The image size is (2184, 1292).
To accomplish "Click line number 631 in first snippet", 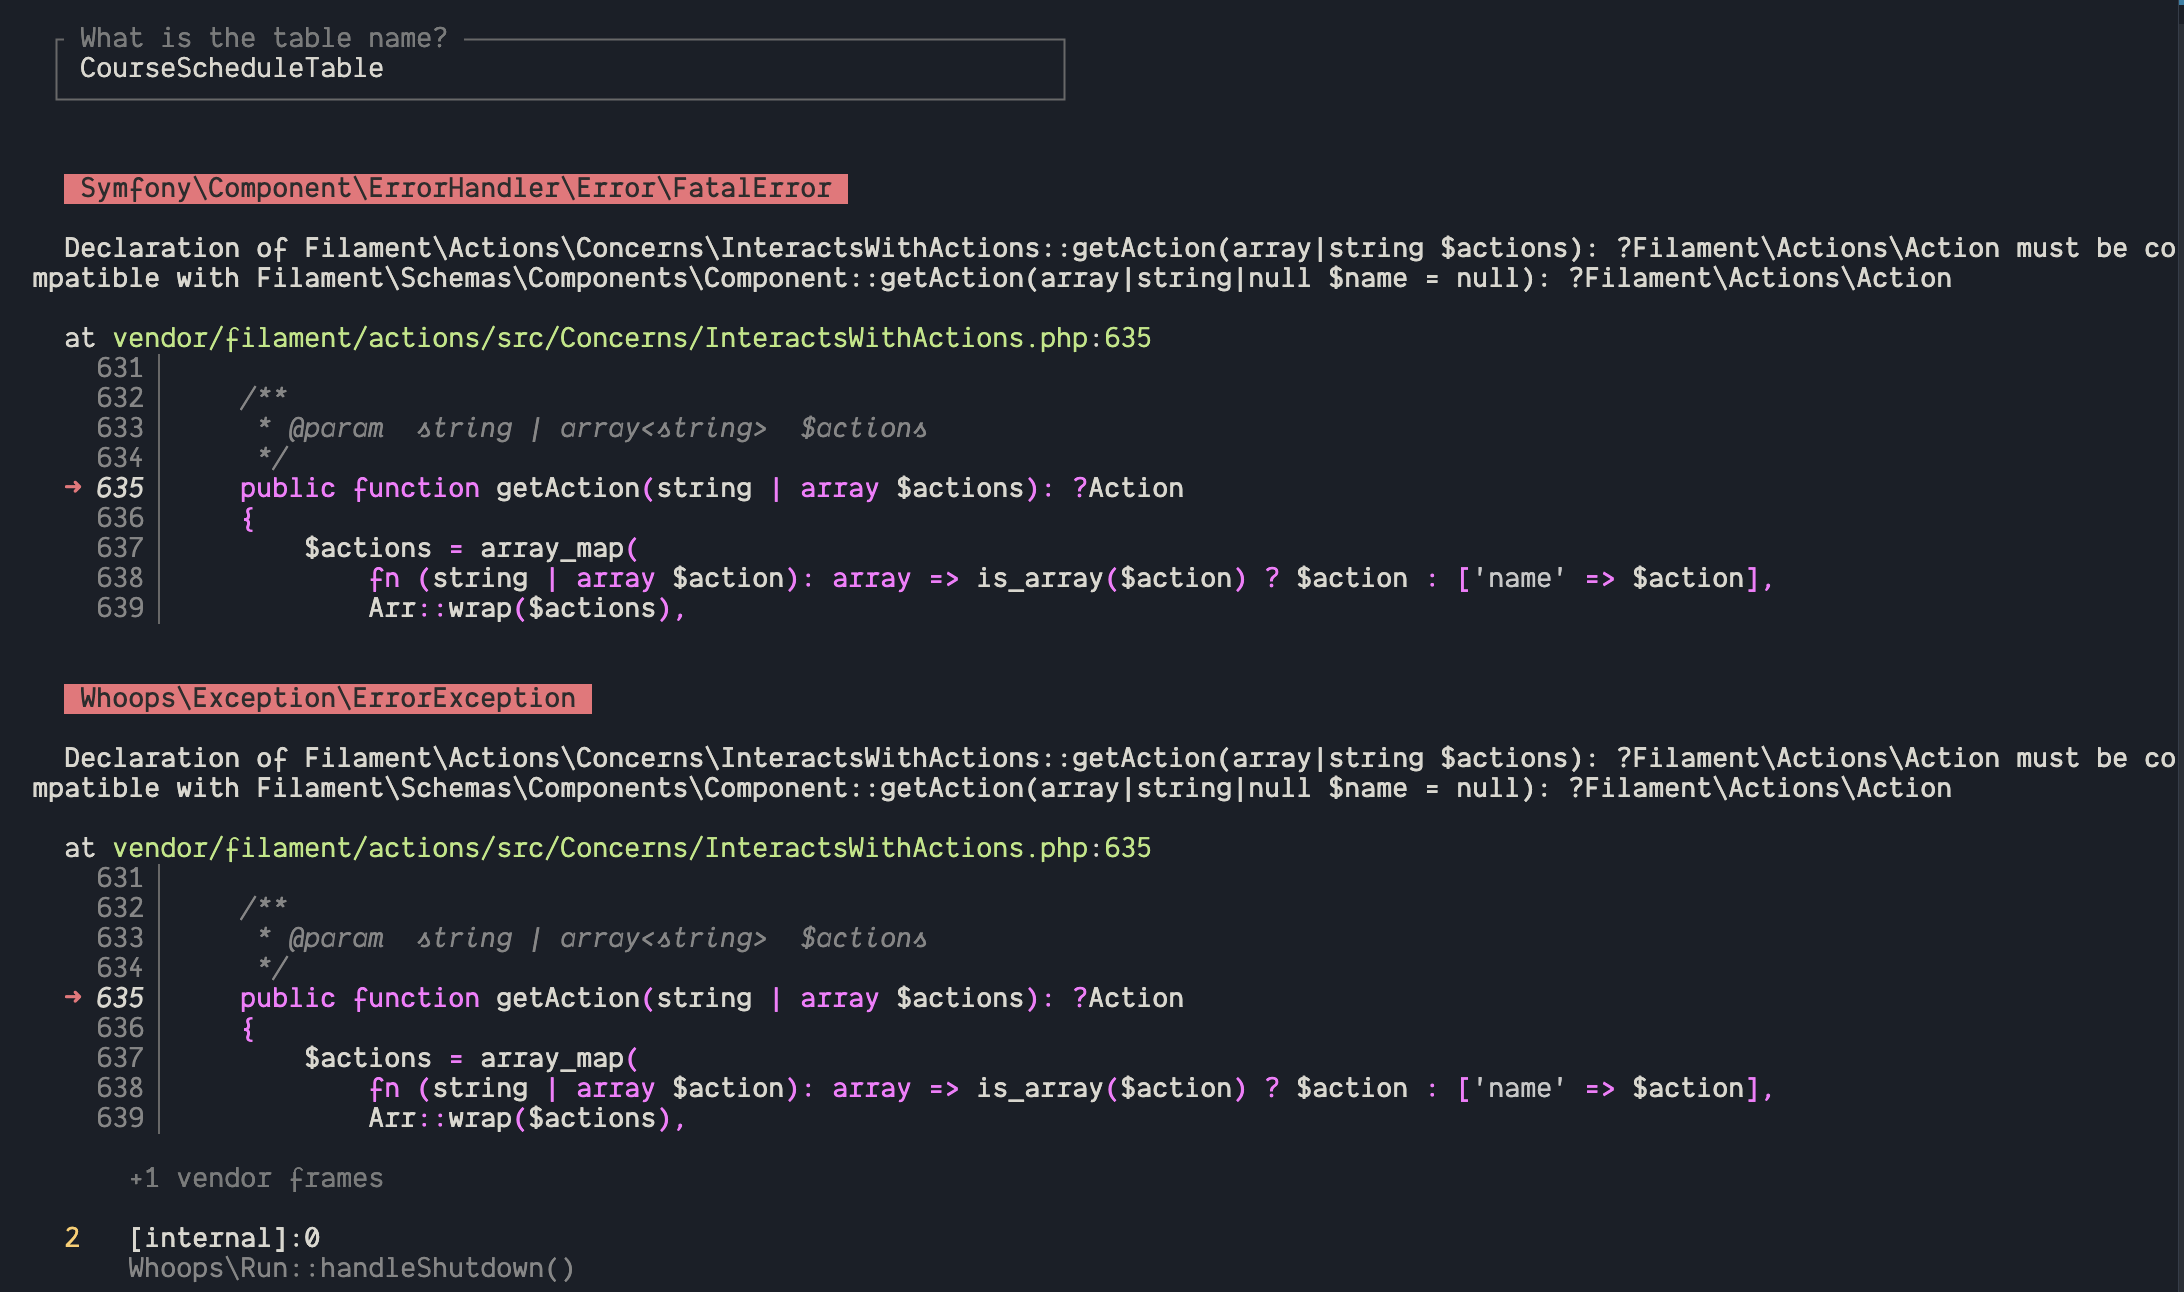I will (120, 369).
